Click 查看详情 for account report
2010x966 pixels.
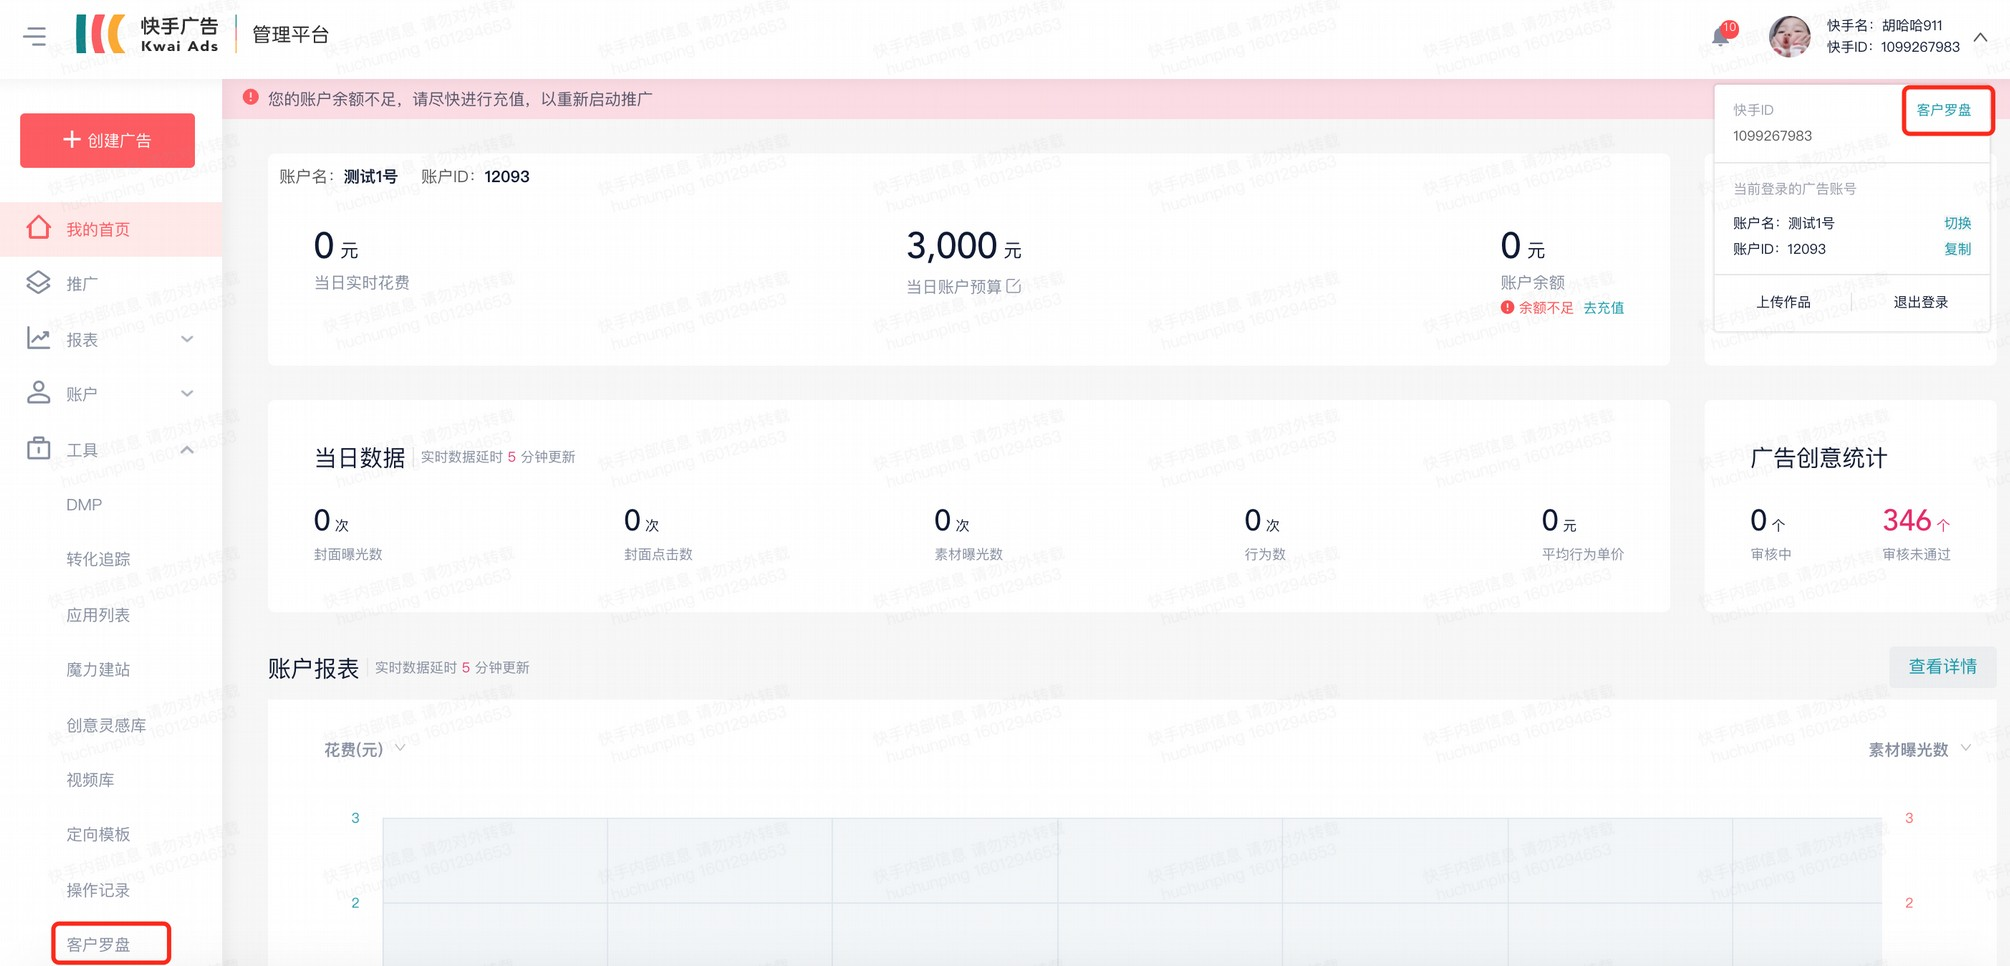point(1941,667)
